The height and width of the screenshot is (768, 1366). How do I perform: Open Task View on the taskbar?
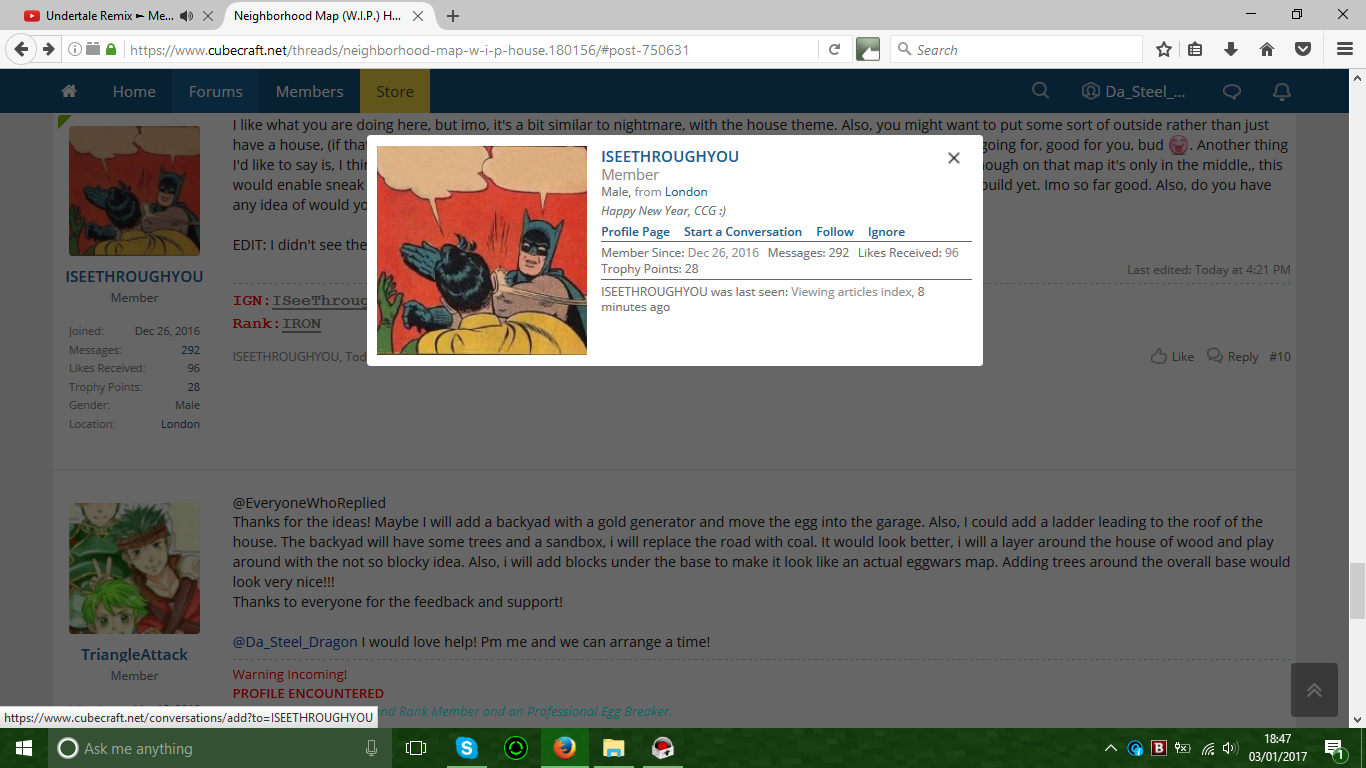[x=416, y=748]
